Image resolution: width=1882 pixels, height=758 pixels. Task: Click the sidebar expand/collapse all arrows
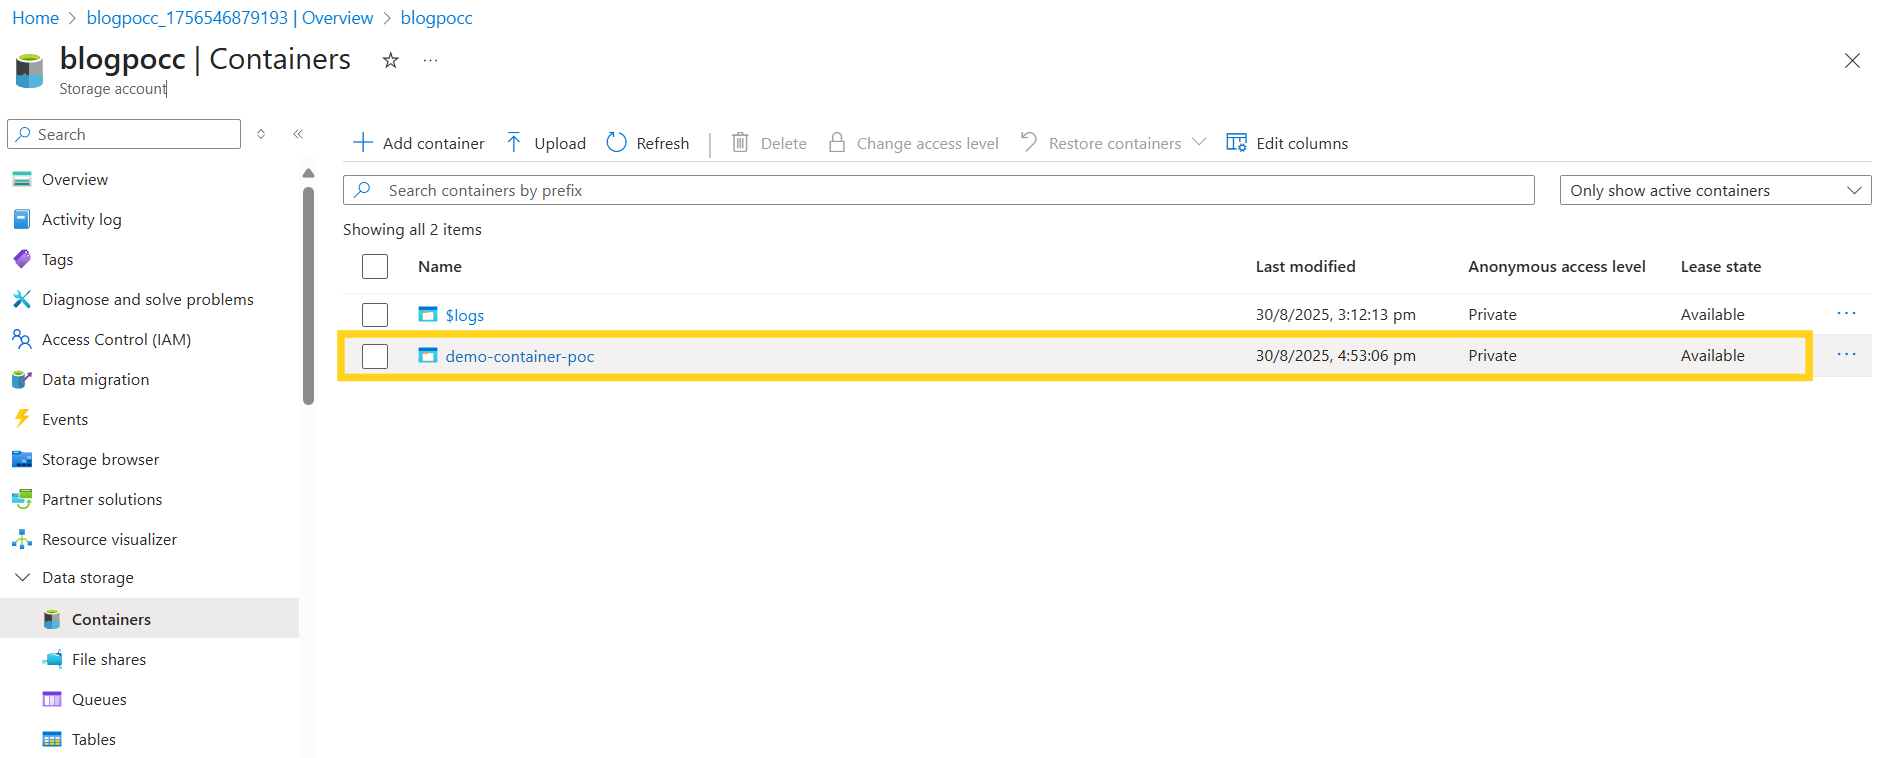(261, 134)
